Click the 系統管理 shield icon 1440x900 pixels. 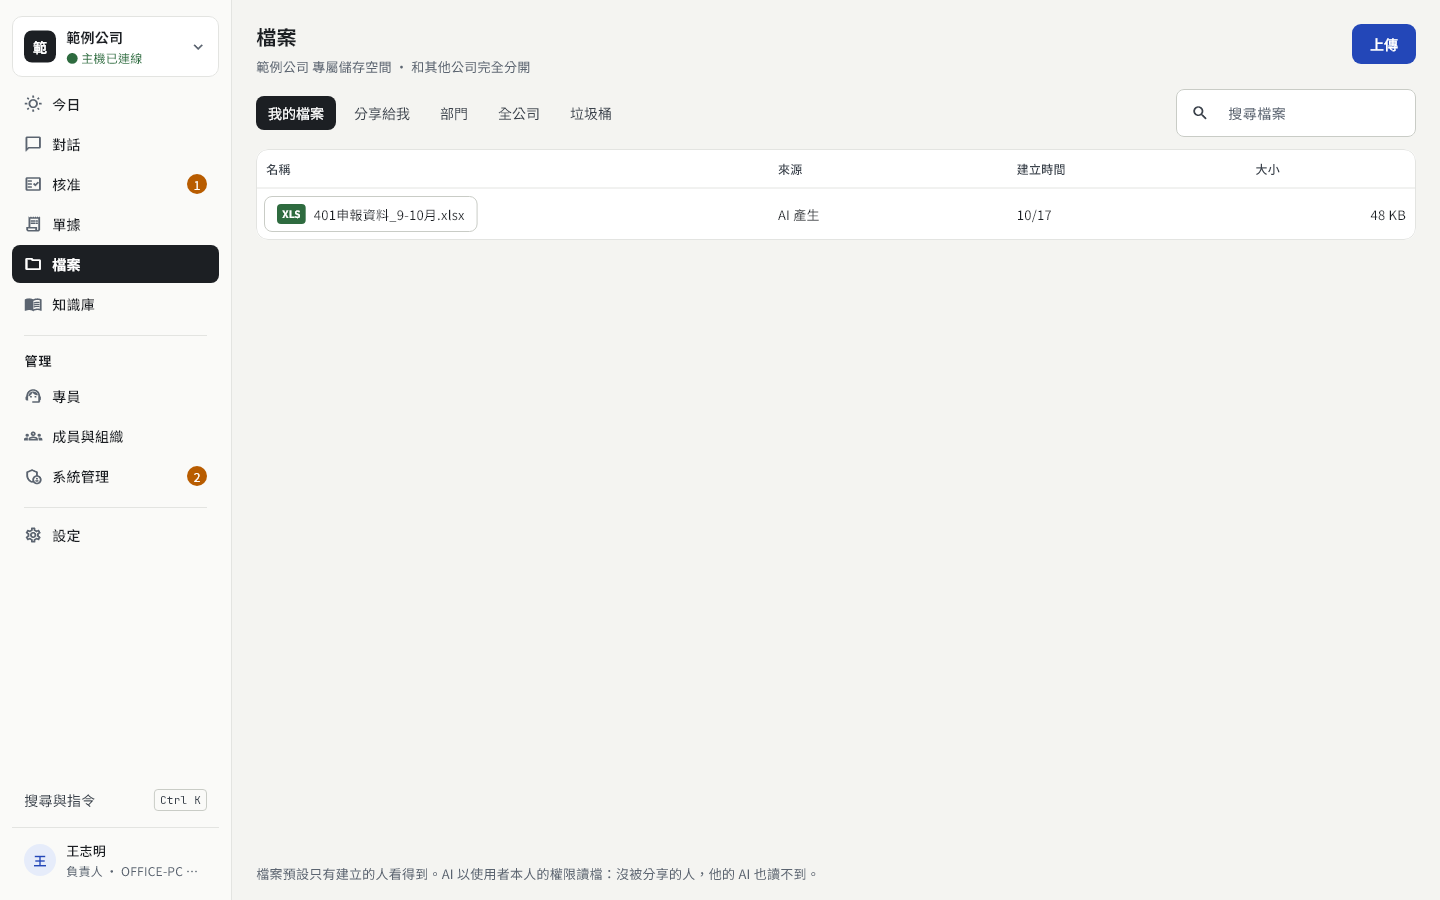33,476
